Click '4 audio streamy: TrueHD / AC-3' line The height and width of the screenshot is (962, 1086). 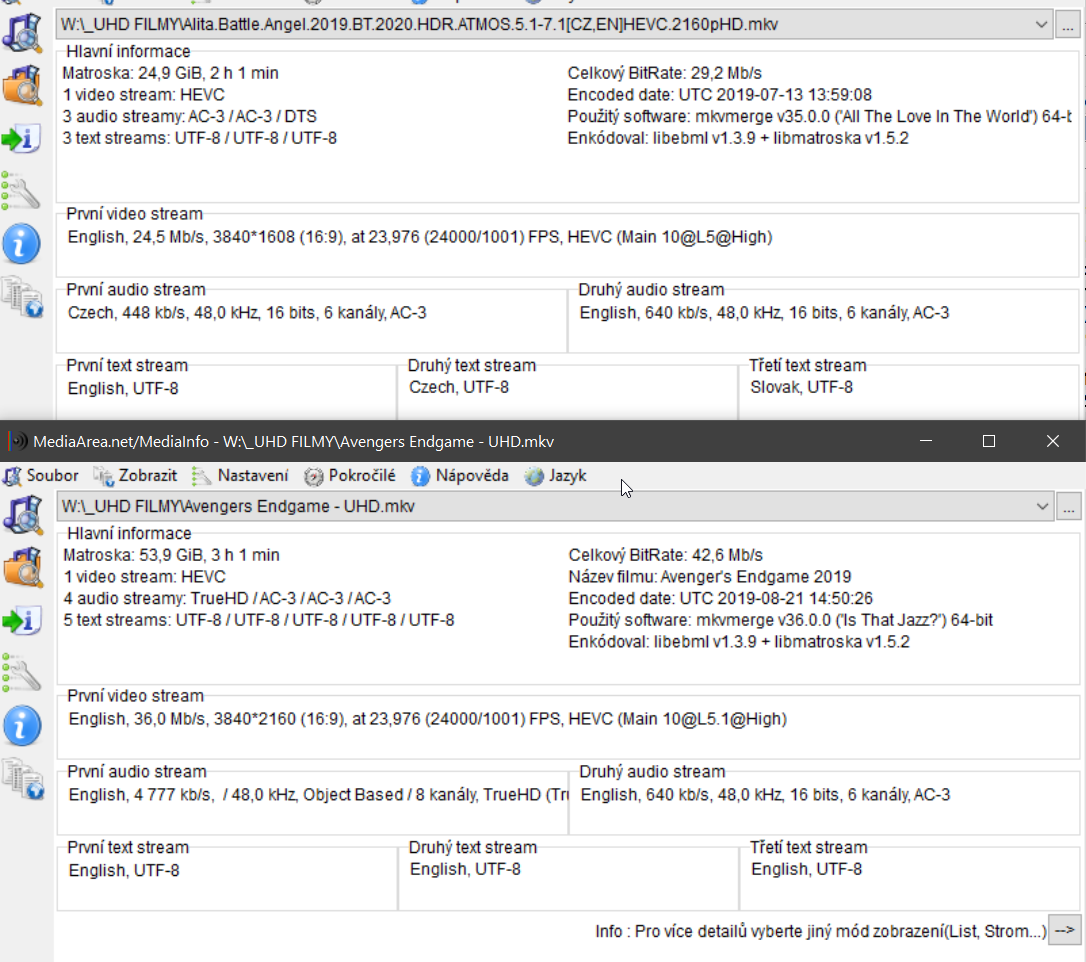coord(227,598)
